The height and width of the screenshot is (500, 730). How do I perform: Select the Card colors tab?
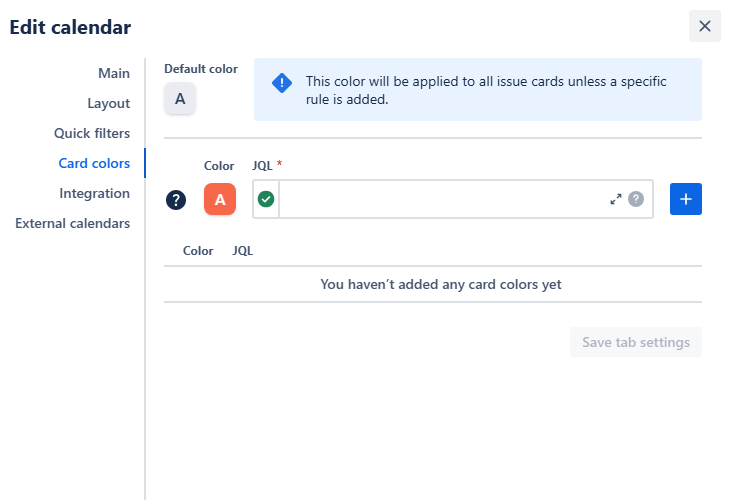94,163
